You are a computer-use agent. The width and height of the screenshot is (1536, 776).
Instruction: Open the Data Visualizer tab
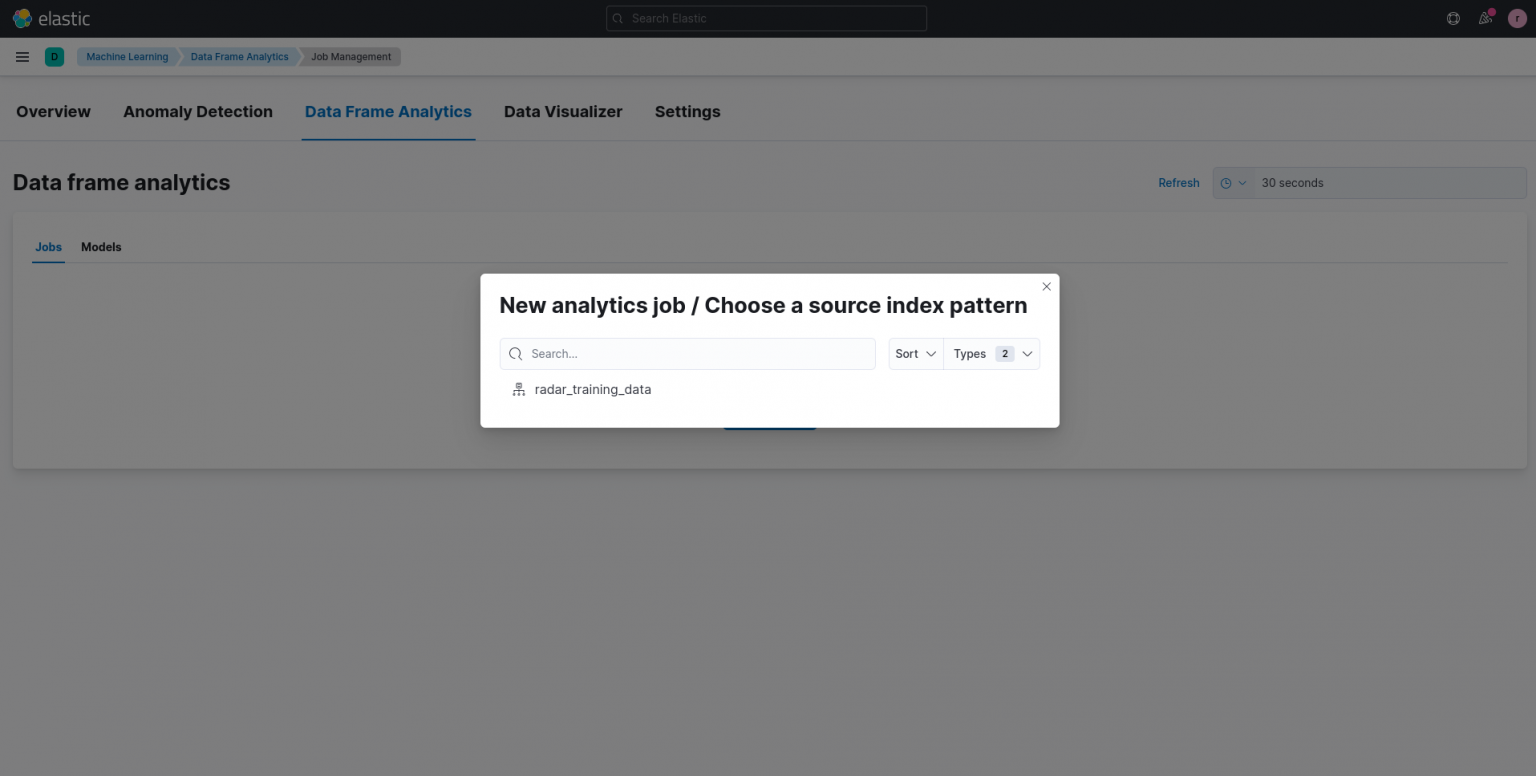562,111
